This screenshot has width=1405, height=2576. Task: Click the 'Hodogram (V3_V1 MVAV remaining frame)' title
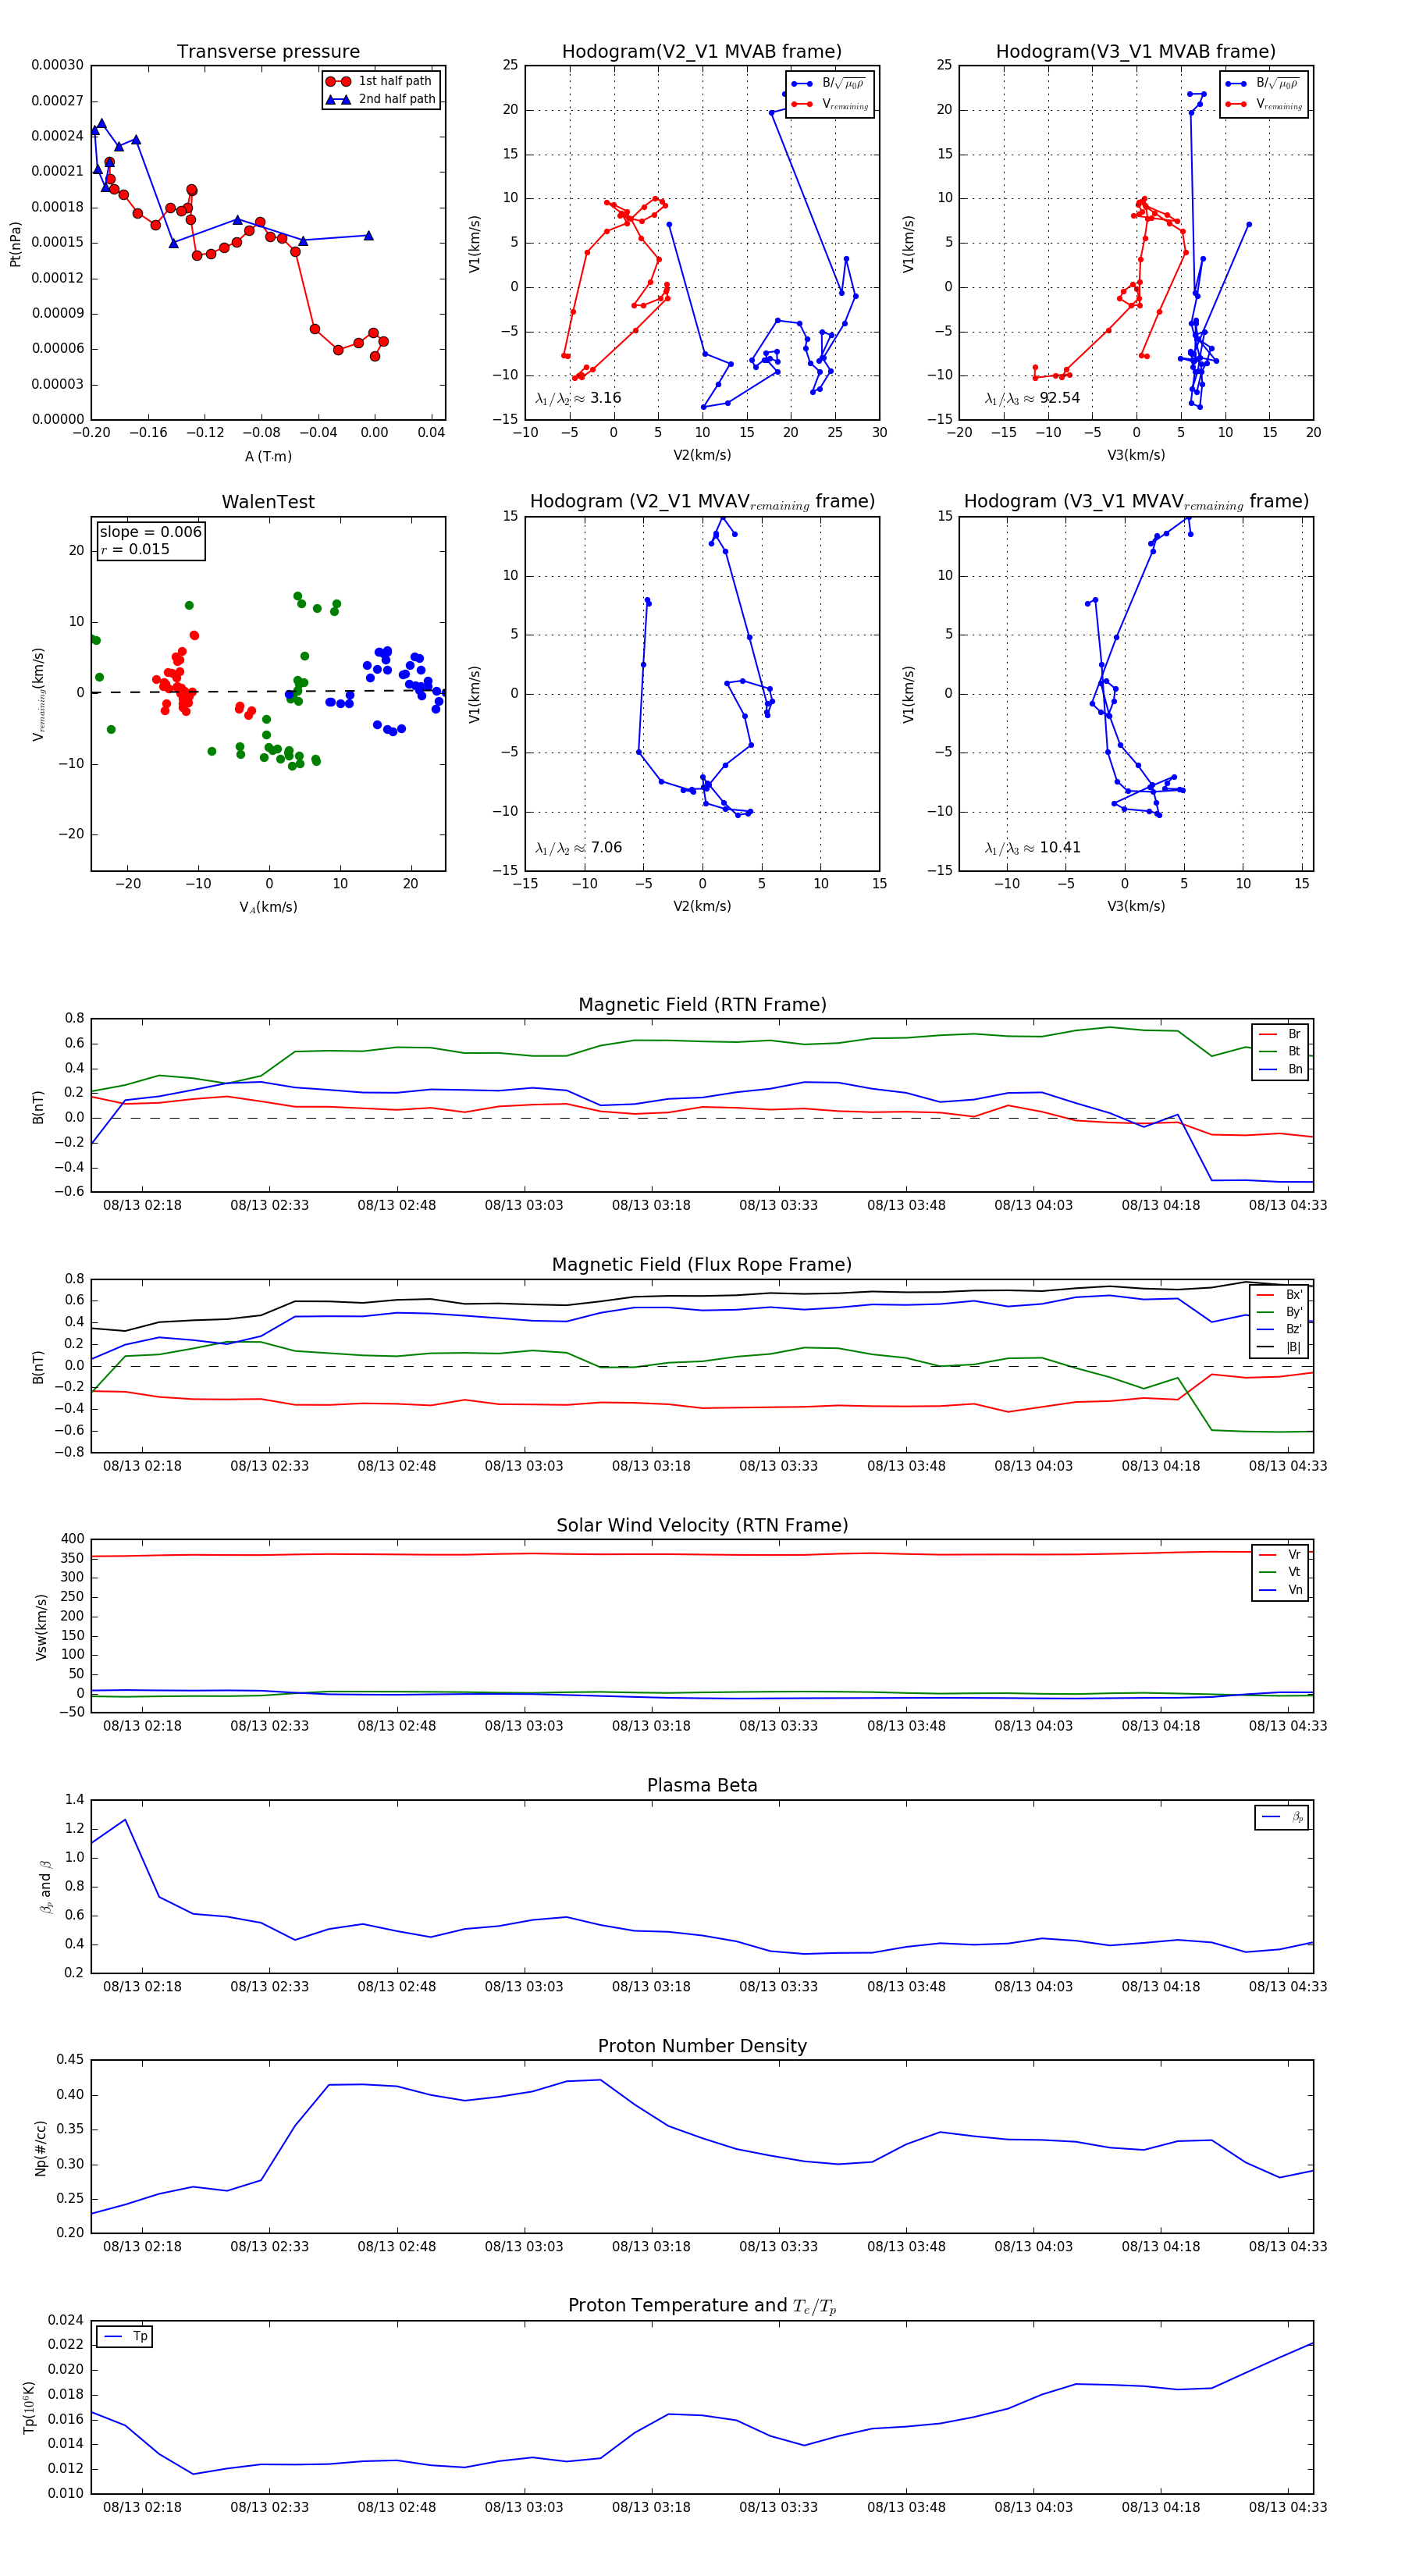1136,502
